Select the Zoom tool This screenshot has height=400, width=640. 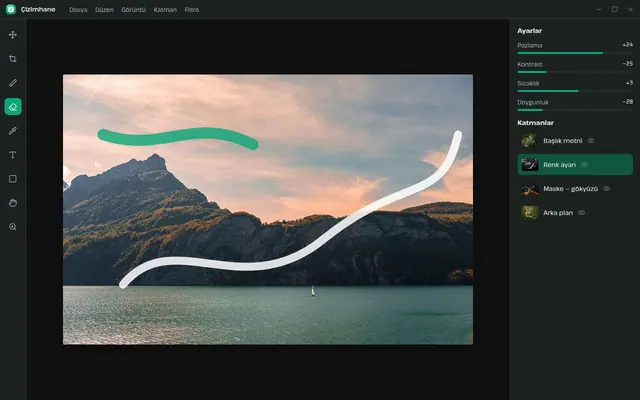click(x=13, y=227)
